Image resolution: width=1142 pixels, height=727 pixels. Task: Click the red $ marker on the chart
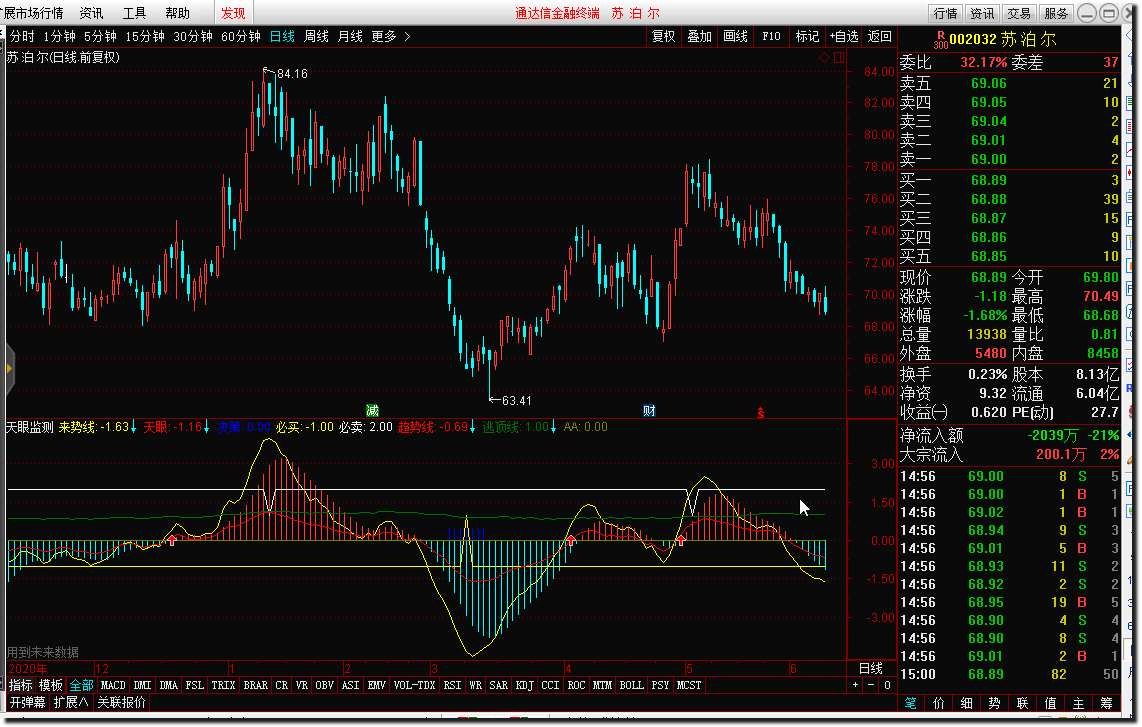(760, 413)
